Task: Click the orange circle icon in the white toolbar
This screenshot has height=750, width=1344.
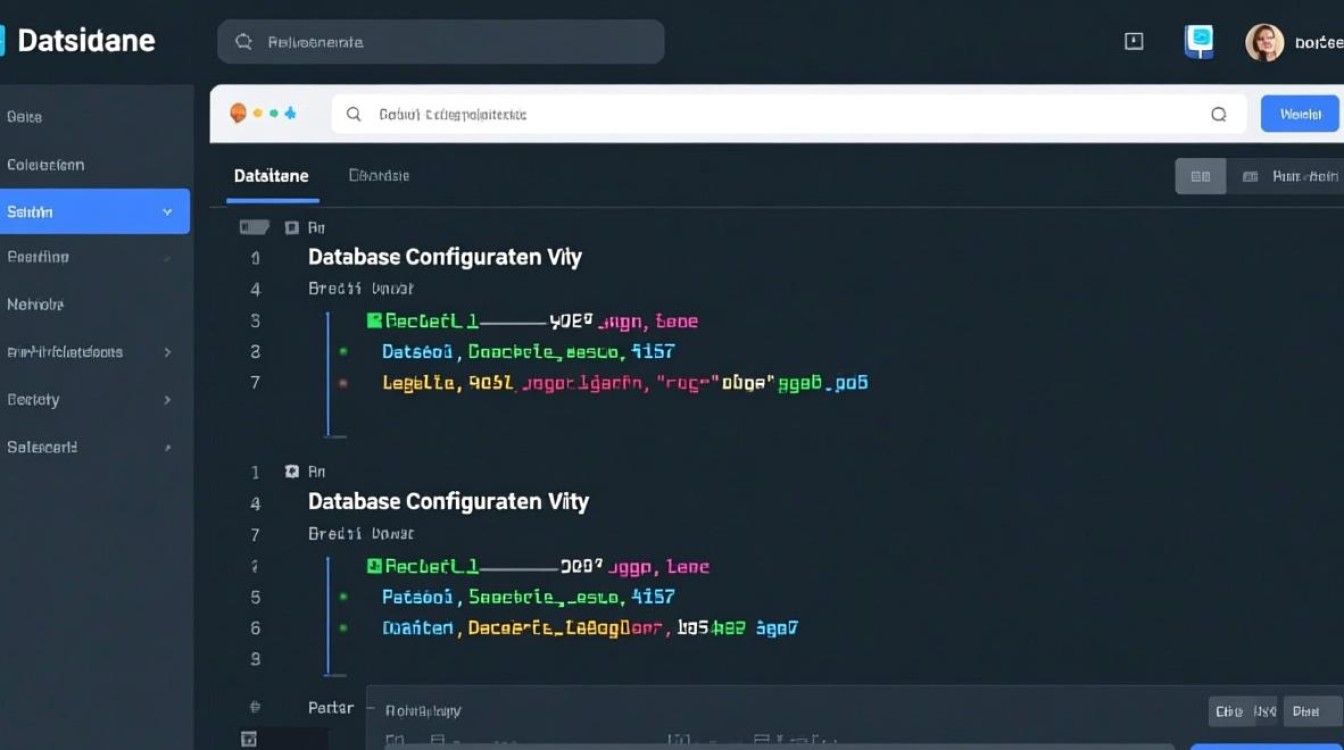Action: pyautogui.click(x=238, y=113)
